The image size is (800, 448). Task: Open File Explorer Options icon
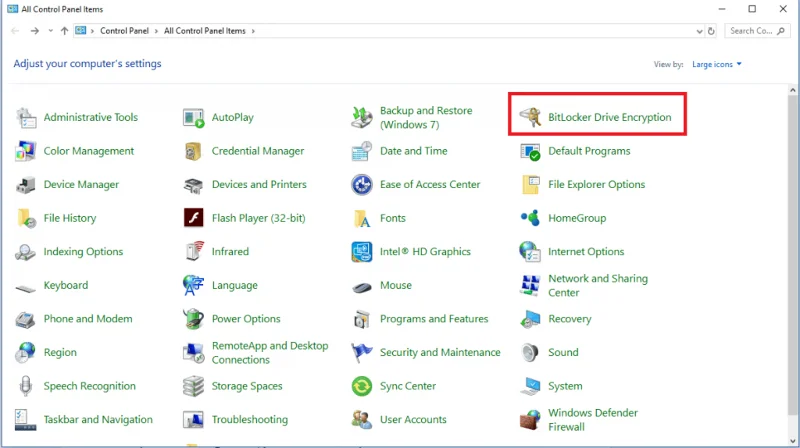click(x=530, y=185)
